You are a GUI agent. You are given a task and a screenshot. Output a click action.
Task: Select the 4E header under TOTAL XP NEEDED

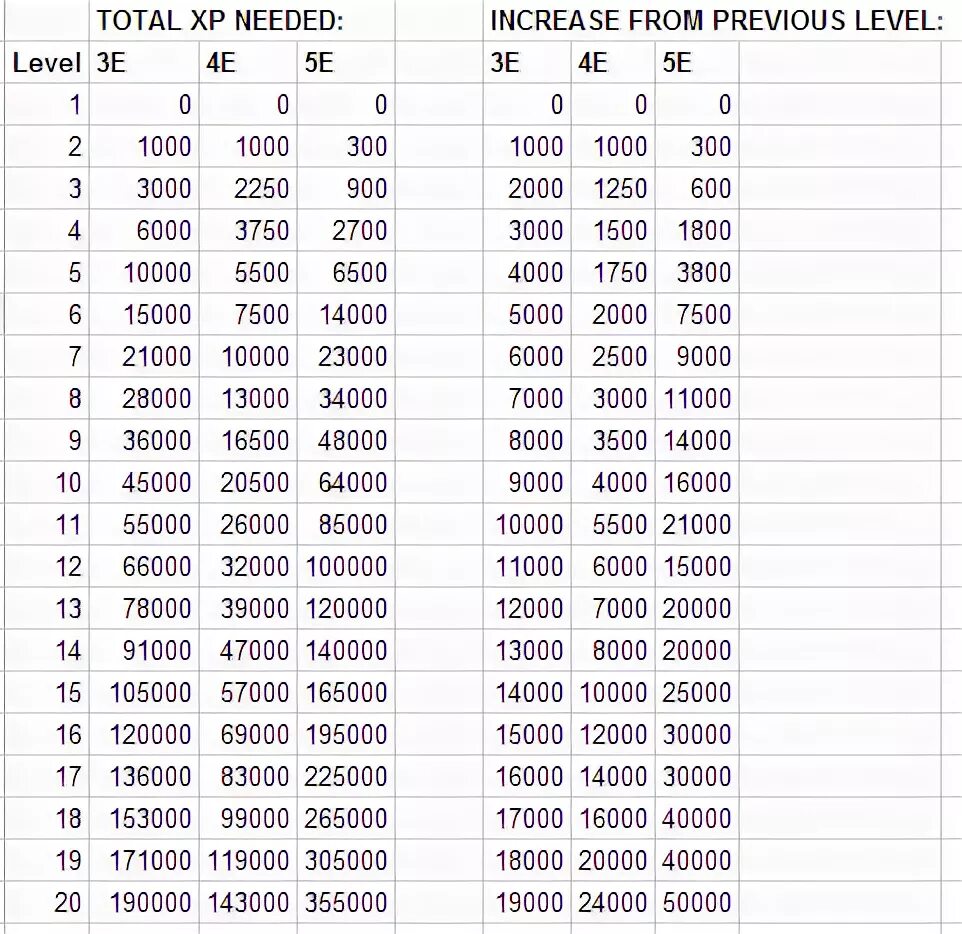248,62
